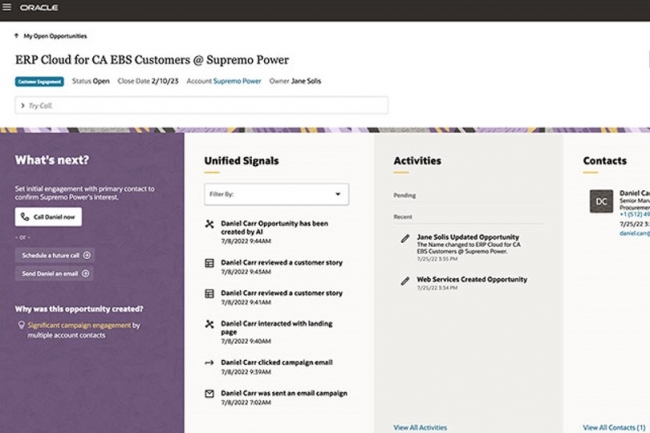Viewport: 650px width, 433px height.
Task: Open customer story signal from 9:43AM
Action: point(282,263)
